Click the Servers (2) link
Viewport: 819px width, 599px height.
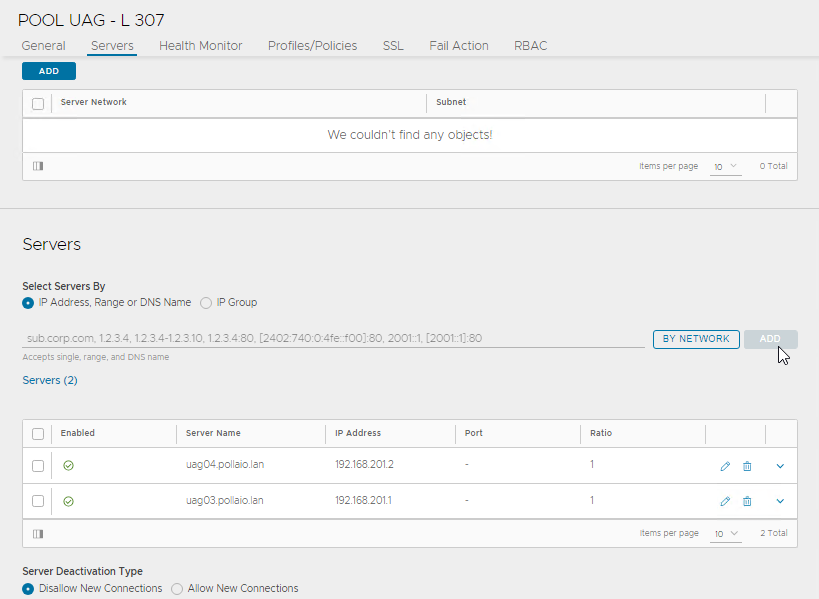50,380
